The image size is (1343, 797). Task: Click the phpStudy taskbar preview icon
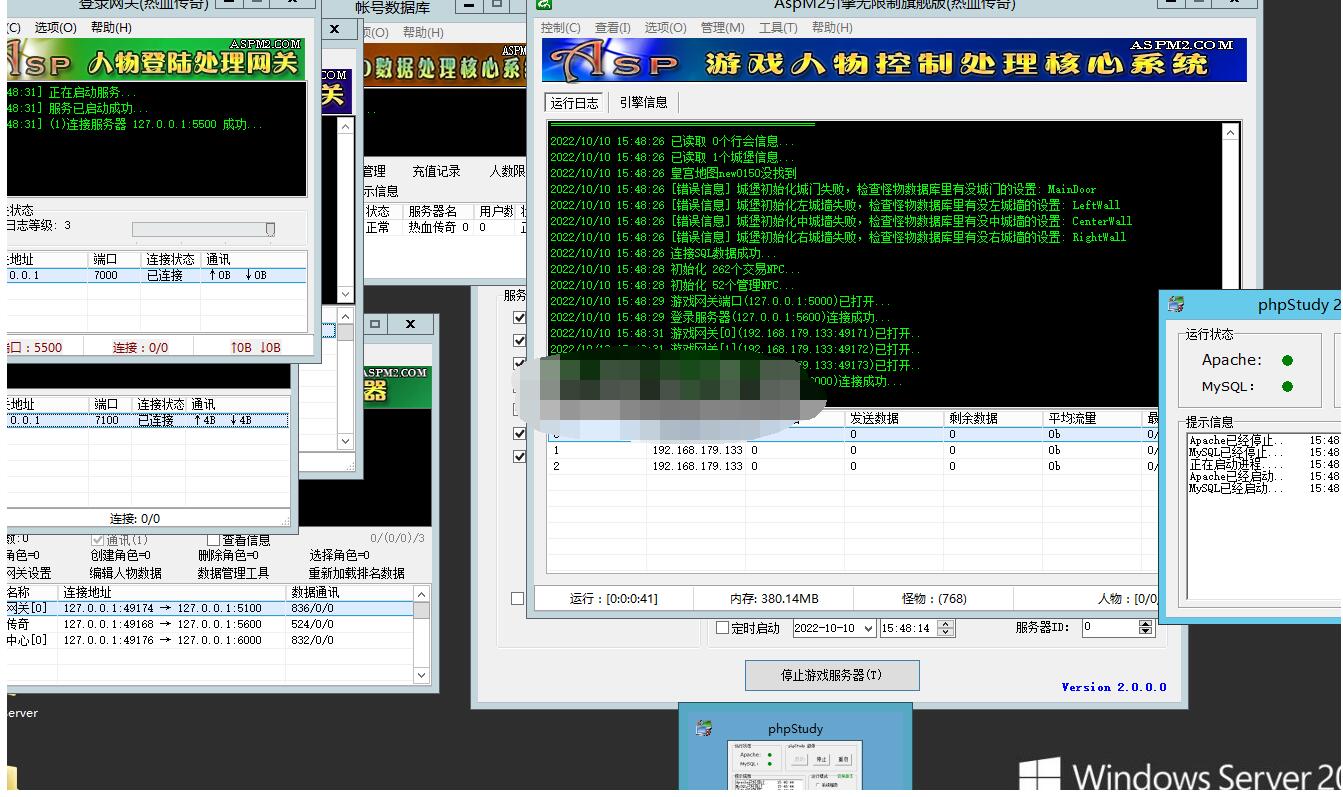coord(704,729)
